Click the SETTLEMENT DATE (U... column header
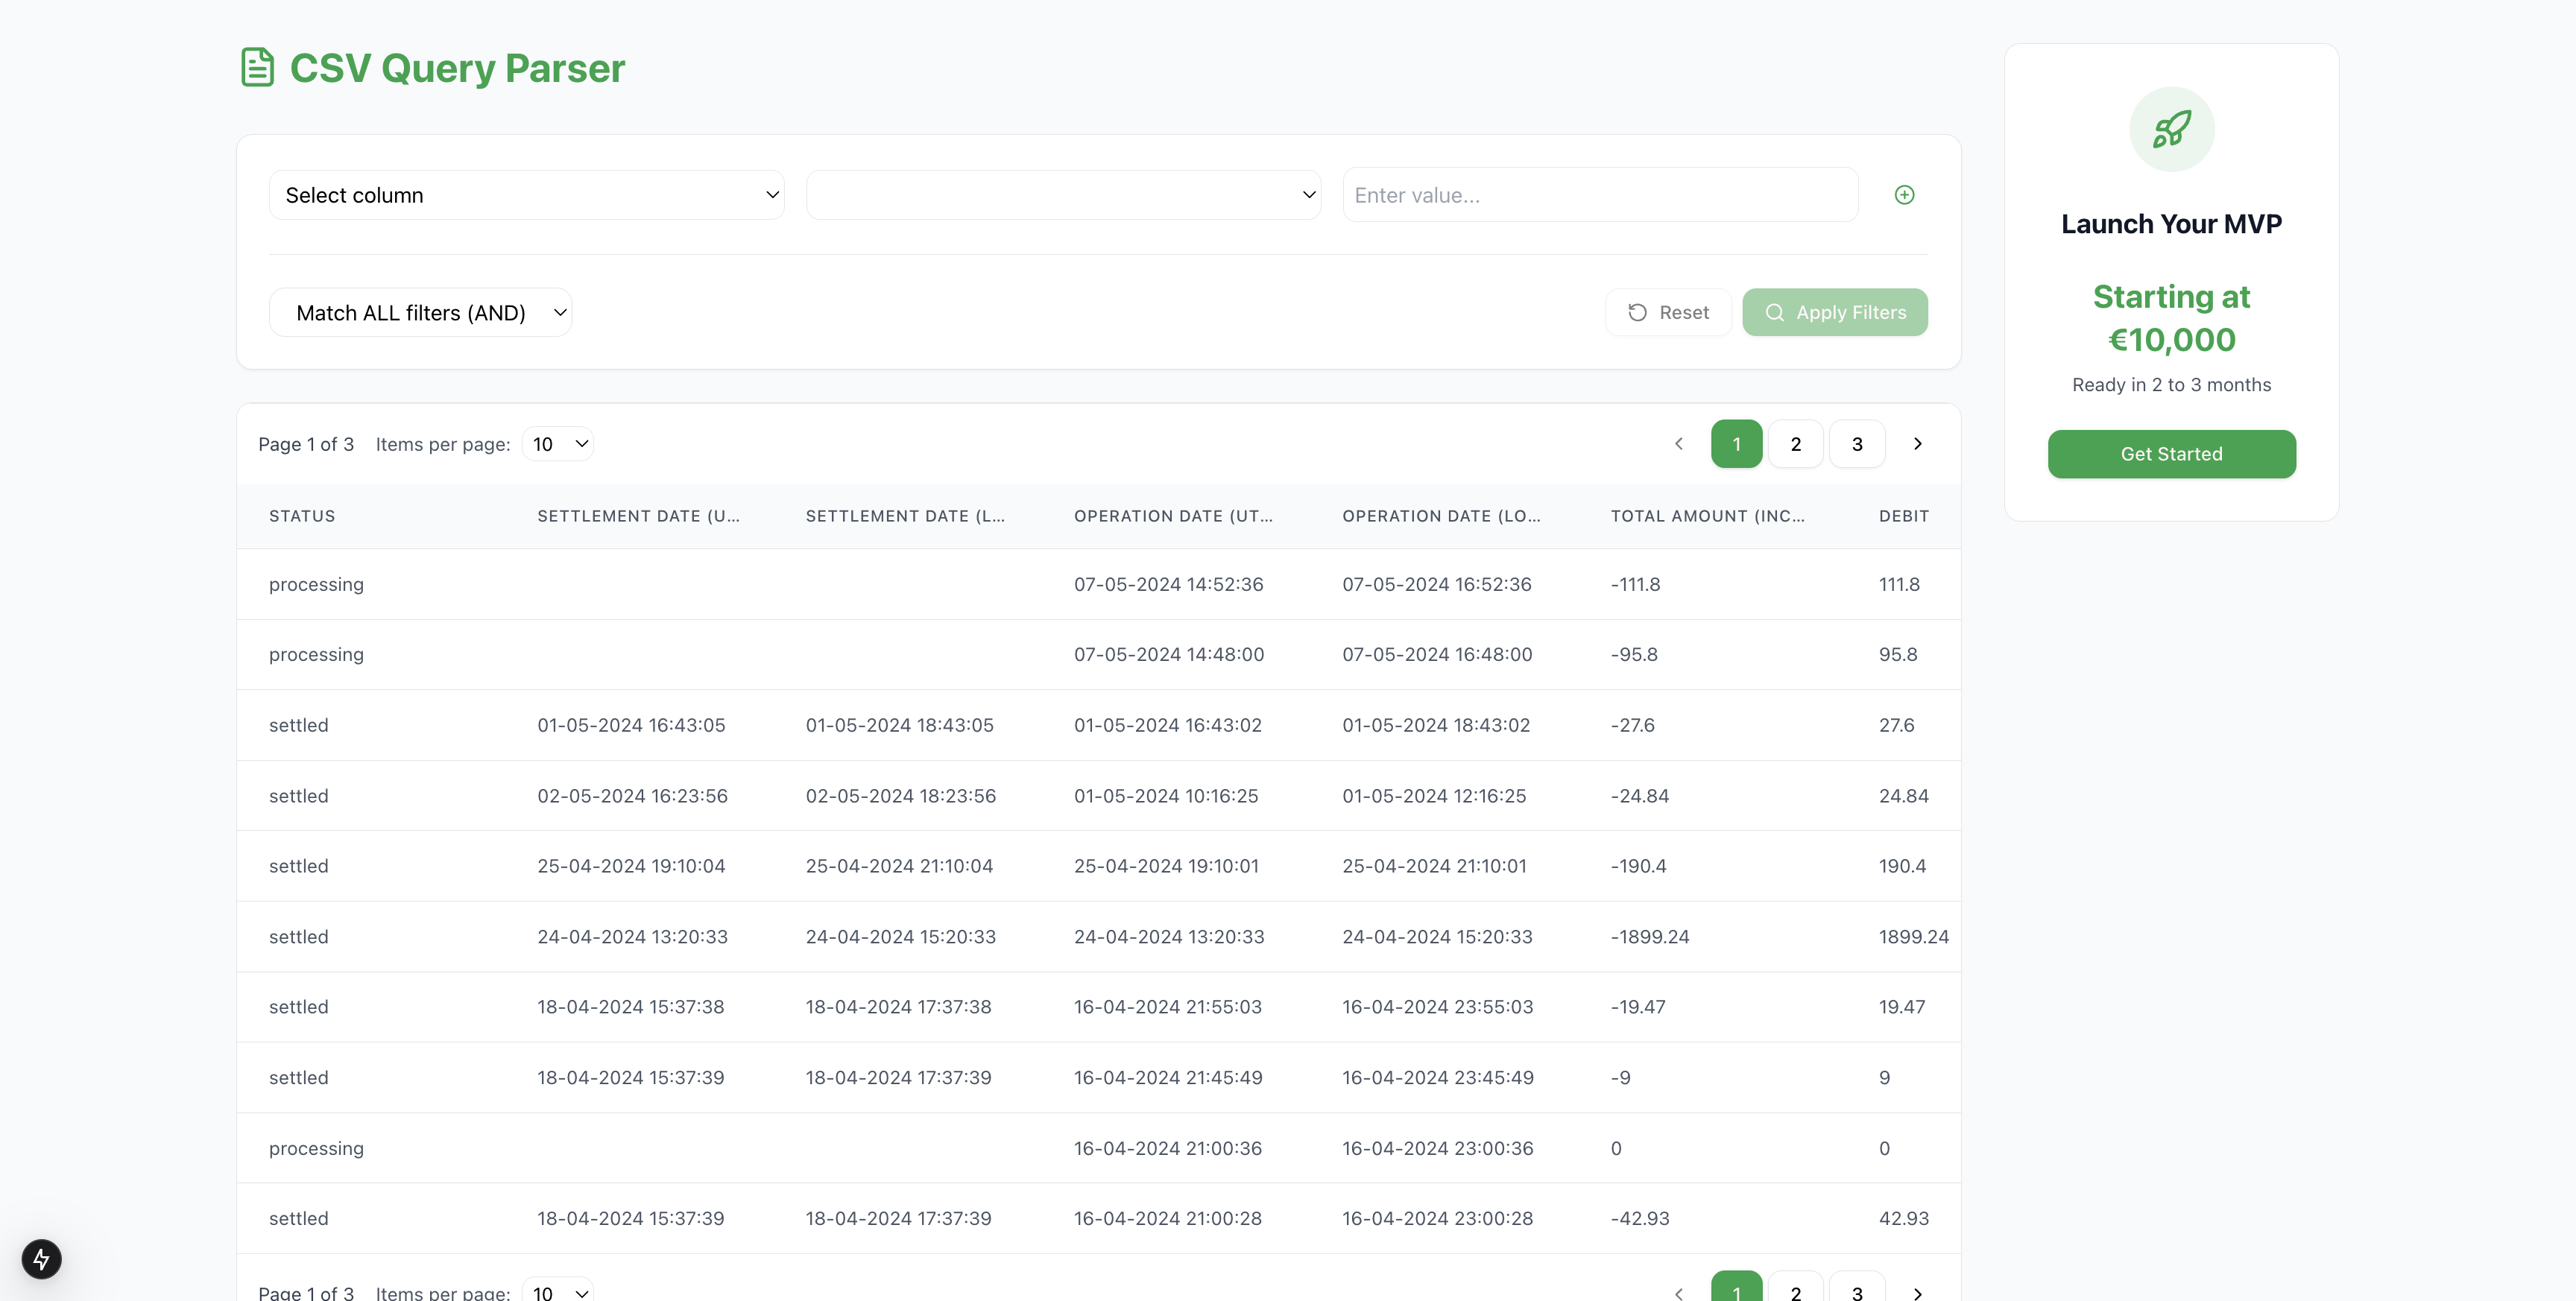This screenshot has height=1301, width=2576. pos(639,516)
